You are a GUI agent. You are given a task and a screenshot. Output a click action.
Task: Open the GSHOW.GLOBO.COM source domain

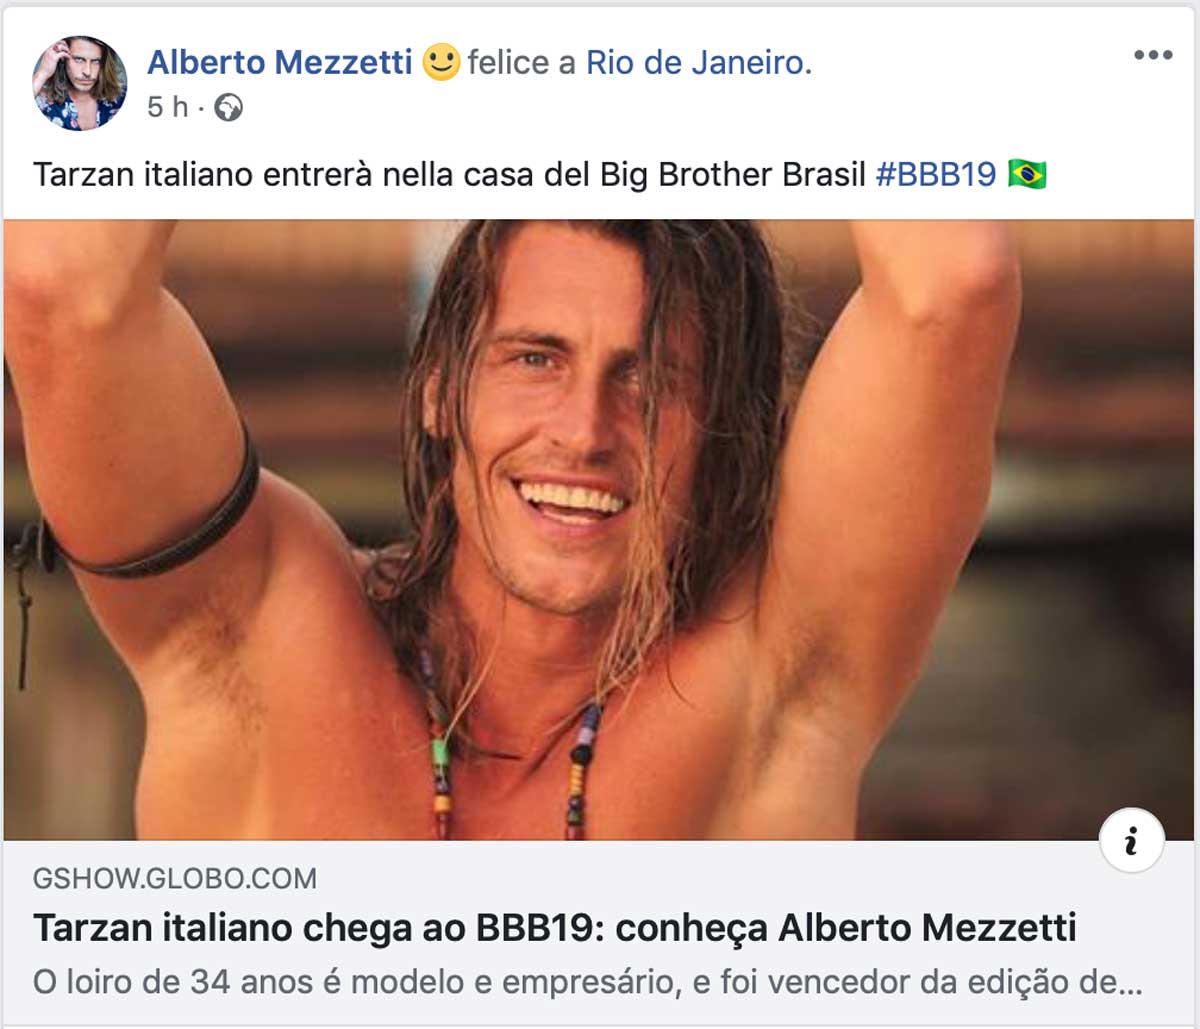pos(175,879)
